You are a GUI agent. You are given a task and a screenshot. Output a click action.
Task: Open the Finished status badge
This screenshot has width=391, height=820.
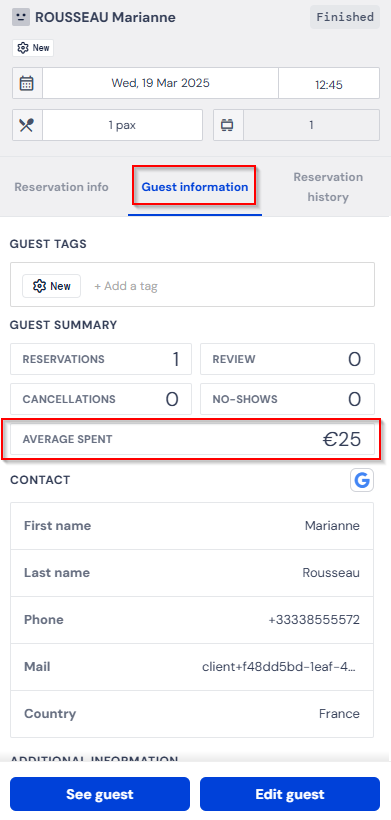(x=345, y=17)
